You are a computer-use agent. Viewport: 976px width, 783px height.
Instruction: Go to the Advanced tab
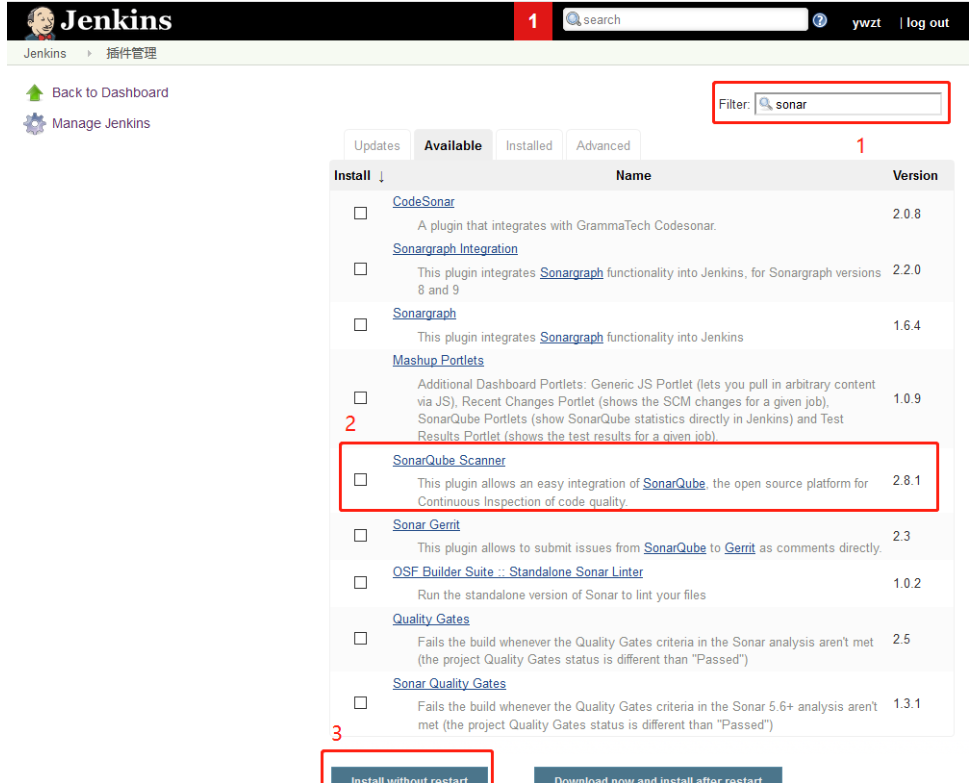pos(603,146)
